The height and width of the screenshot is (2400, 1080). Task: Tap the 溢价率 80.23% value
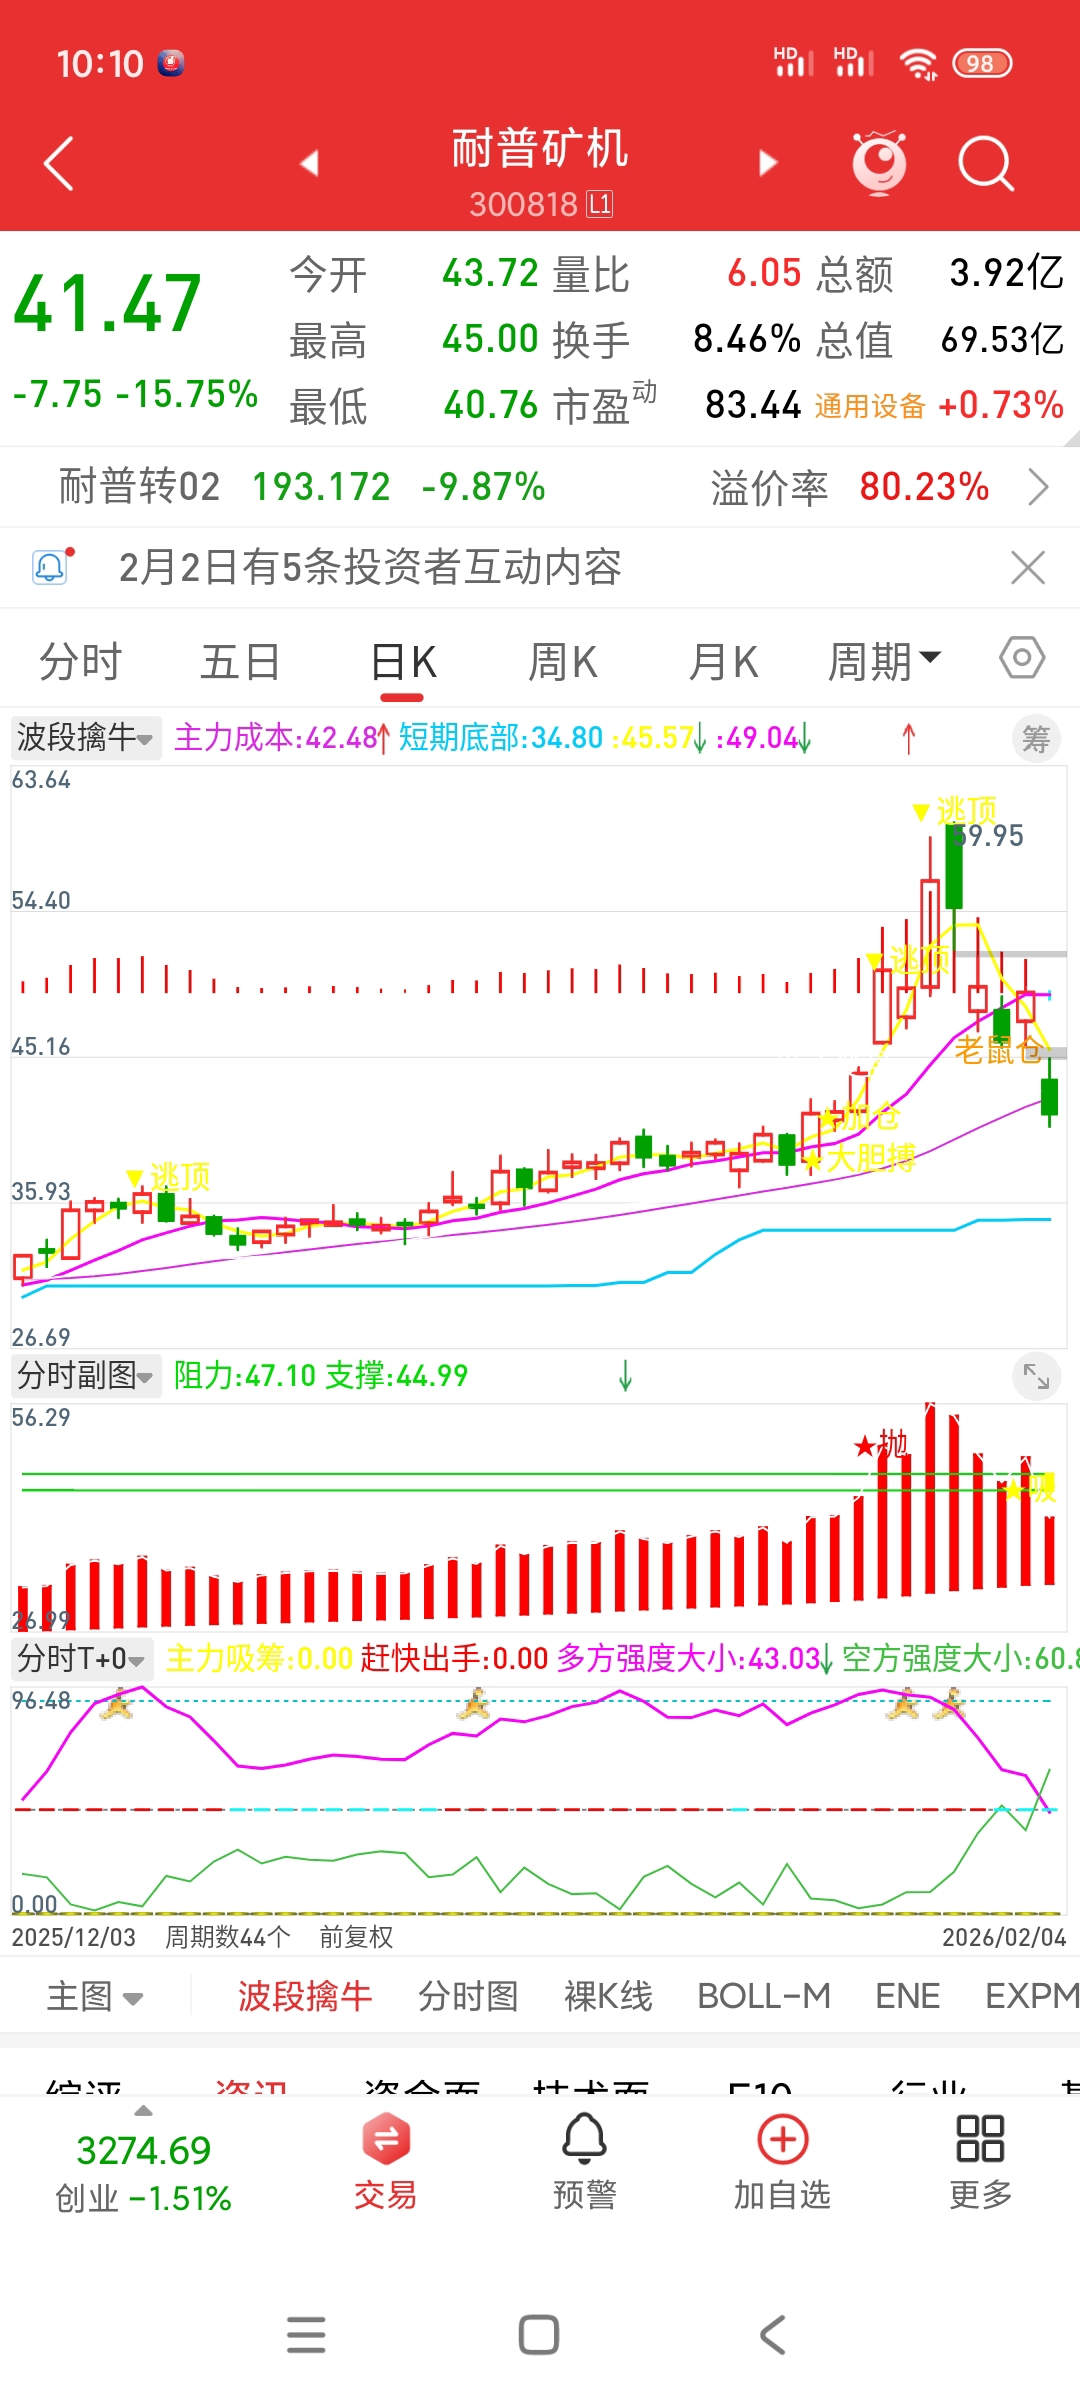click(924, 487)
